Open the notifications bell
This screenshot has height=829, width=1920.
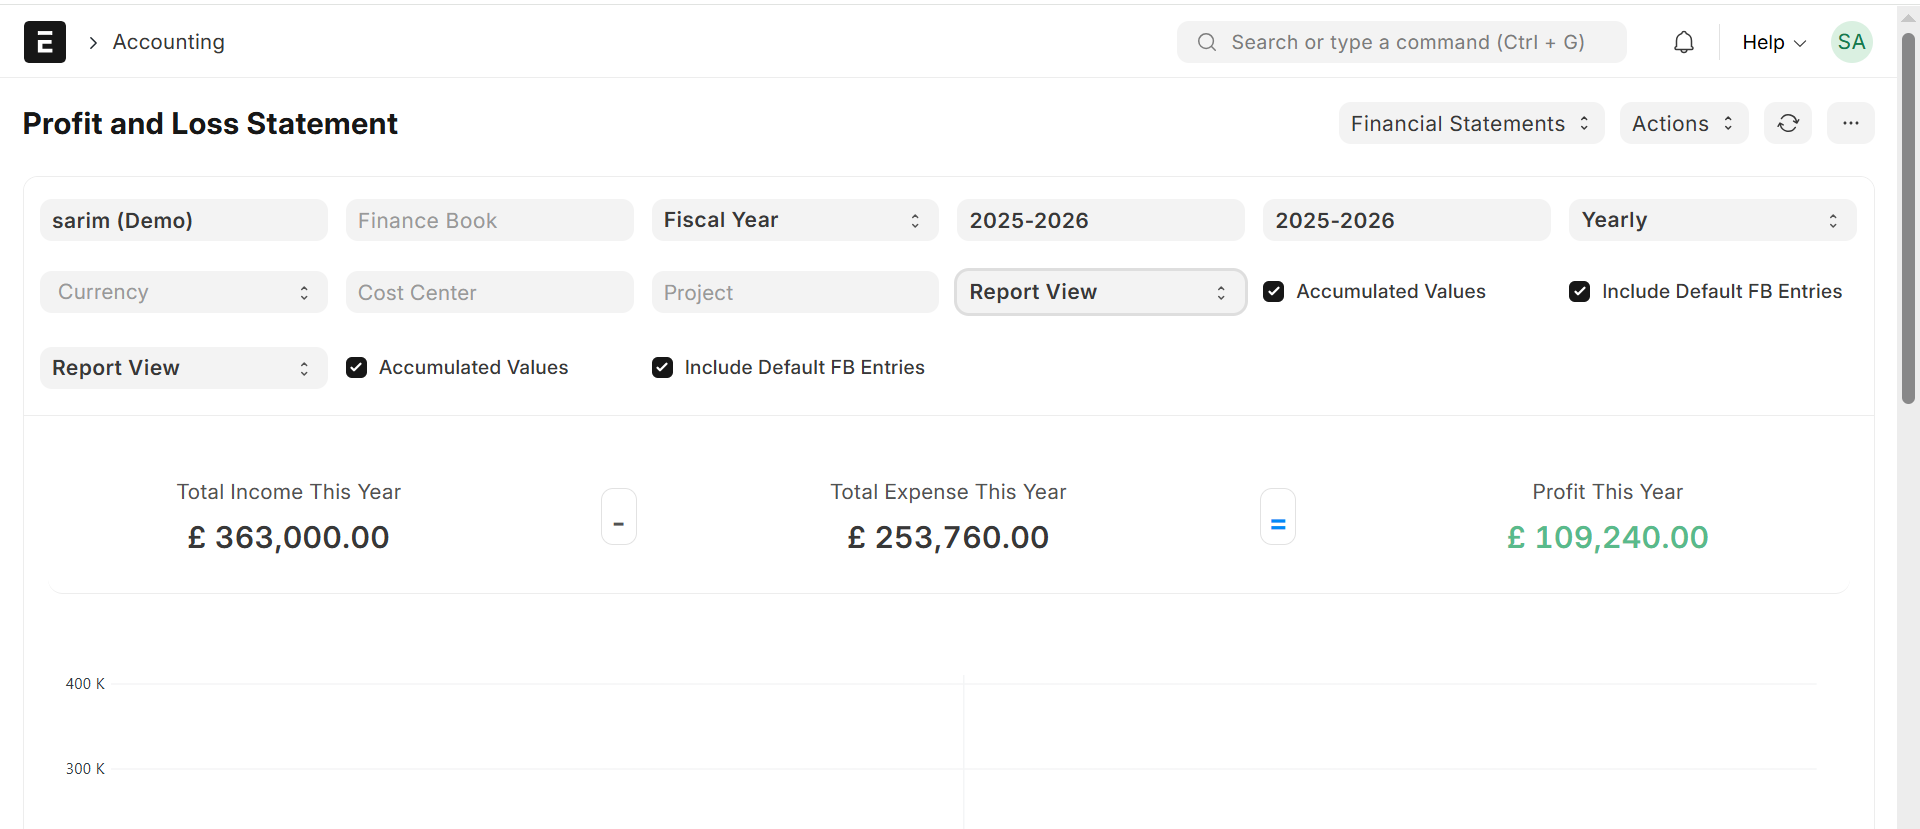1684,42
